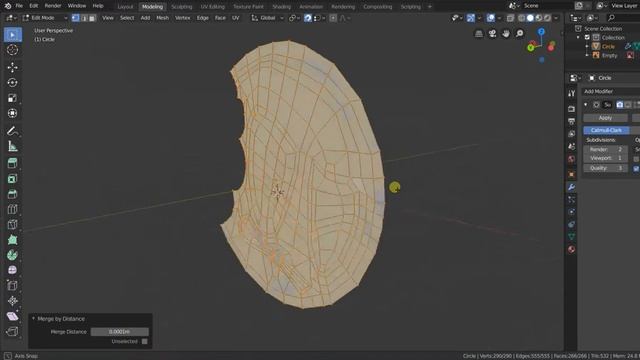Screen dimensions: 640x360
Task: Open the pivot point dropdown
Action: [x=293, y=18]
